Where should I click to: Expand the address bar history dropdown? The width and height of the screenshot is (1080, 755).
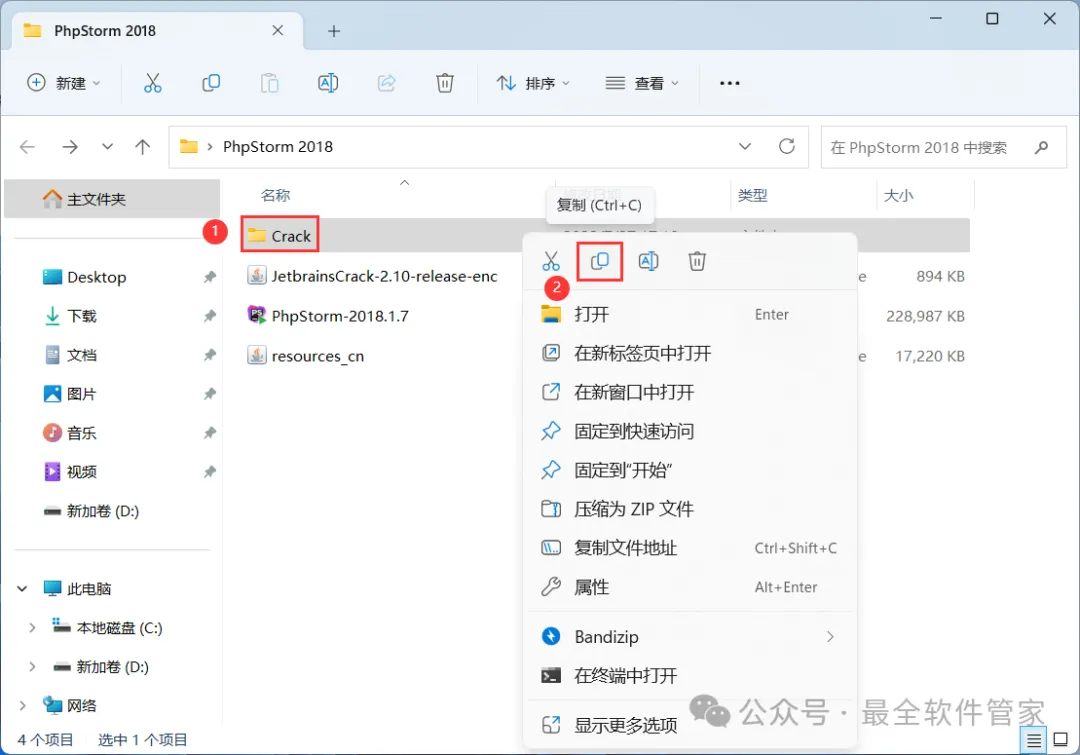coord(745,147)
